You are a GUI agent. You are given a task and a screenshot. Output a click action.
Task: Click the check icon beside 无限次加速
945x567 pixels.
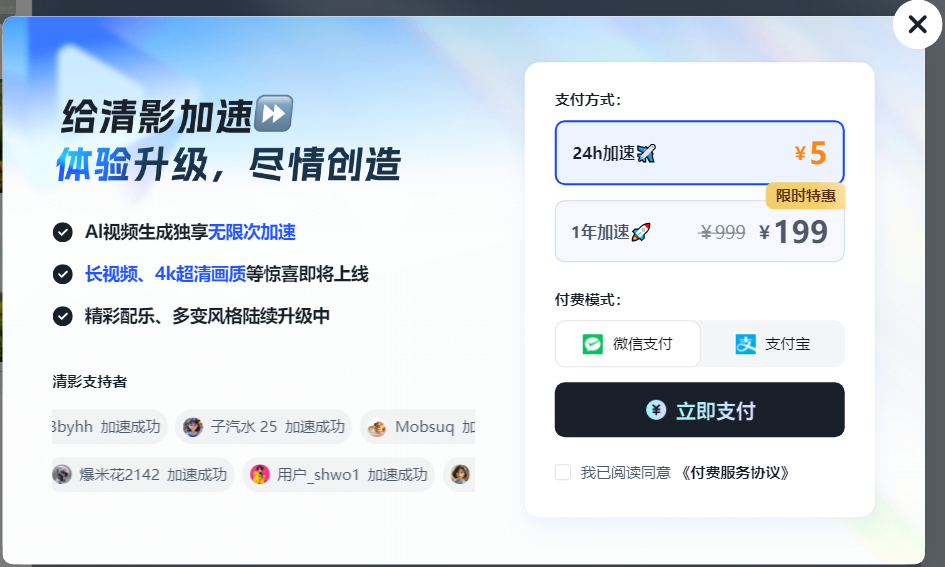63,232
